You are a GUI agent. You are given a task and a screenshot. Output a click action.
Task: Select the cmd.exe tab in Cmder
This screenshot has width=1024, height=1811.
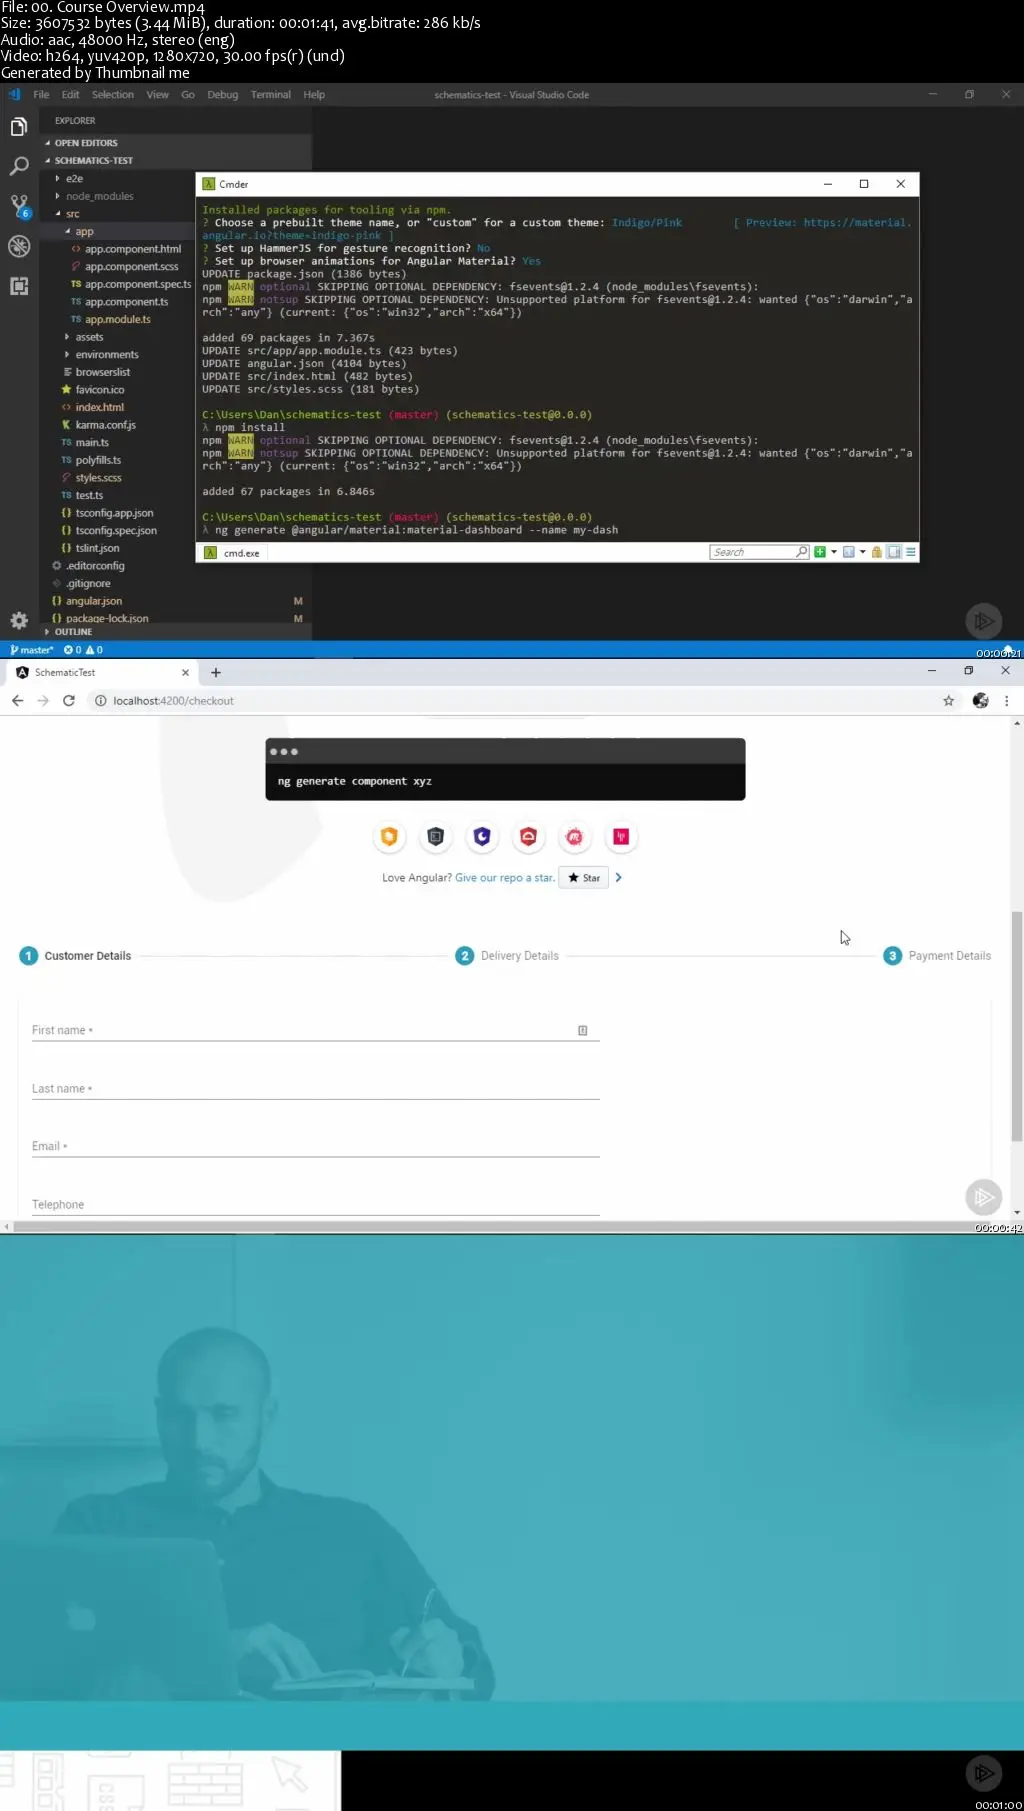click(x=232, y=553)
